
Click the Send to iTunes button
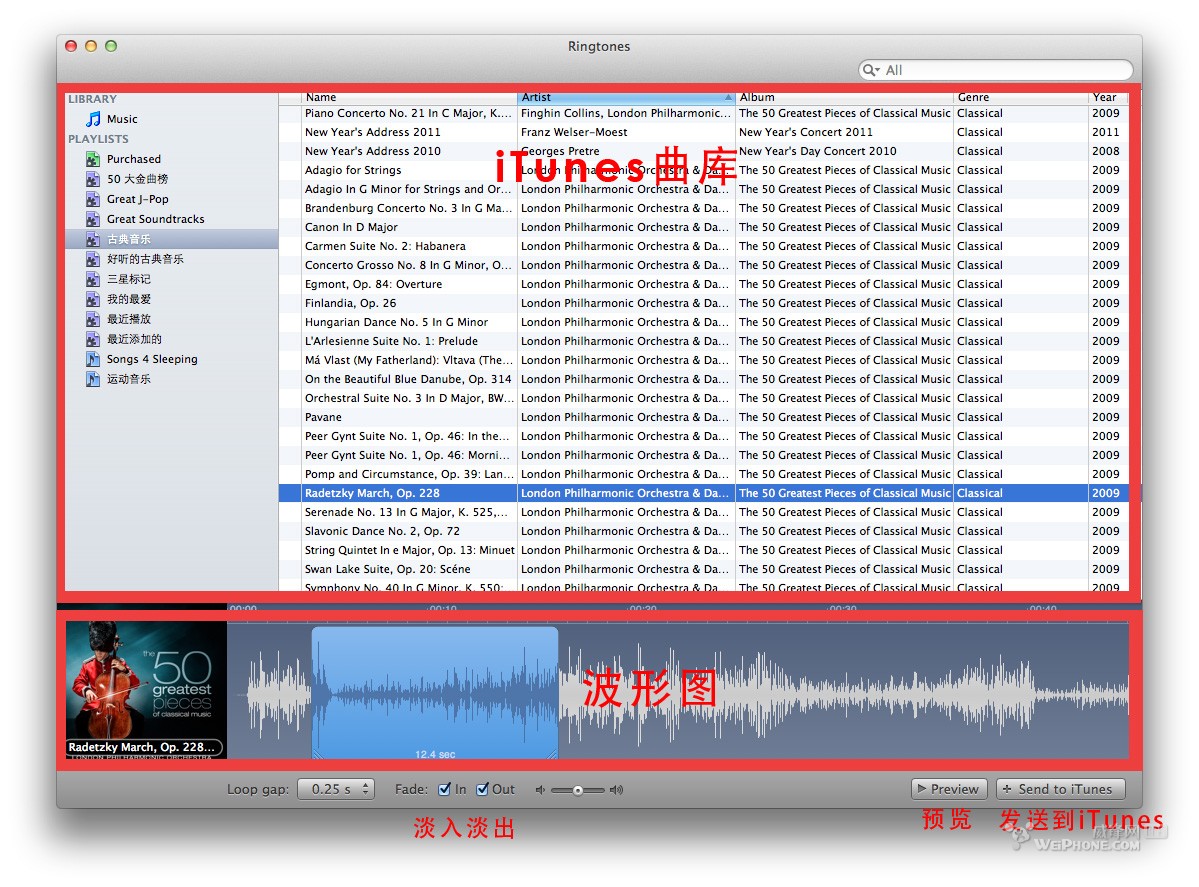[x=1060, y=788]
